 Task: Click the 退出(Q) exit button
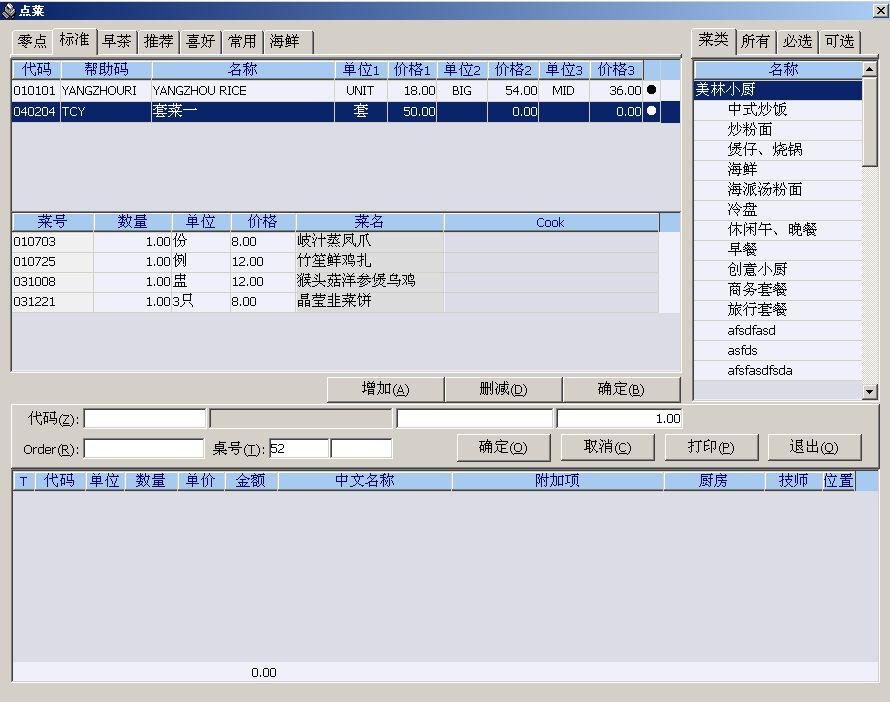pos(814,447)
